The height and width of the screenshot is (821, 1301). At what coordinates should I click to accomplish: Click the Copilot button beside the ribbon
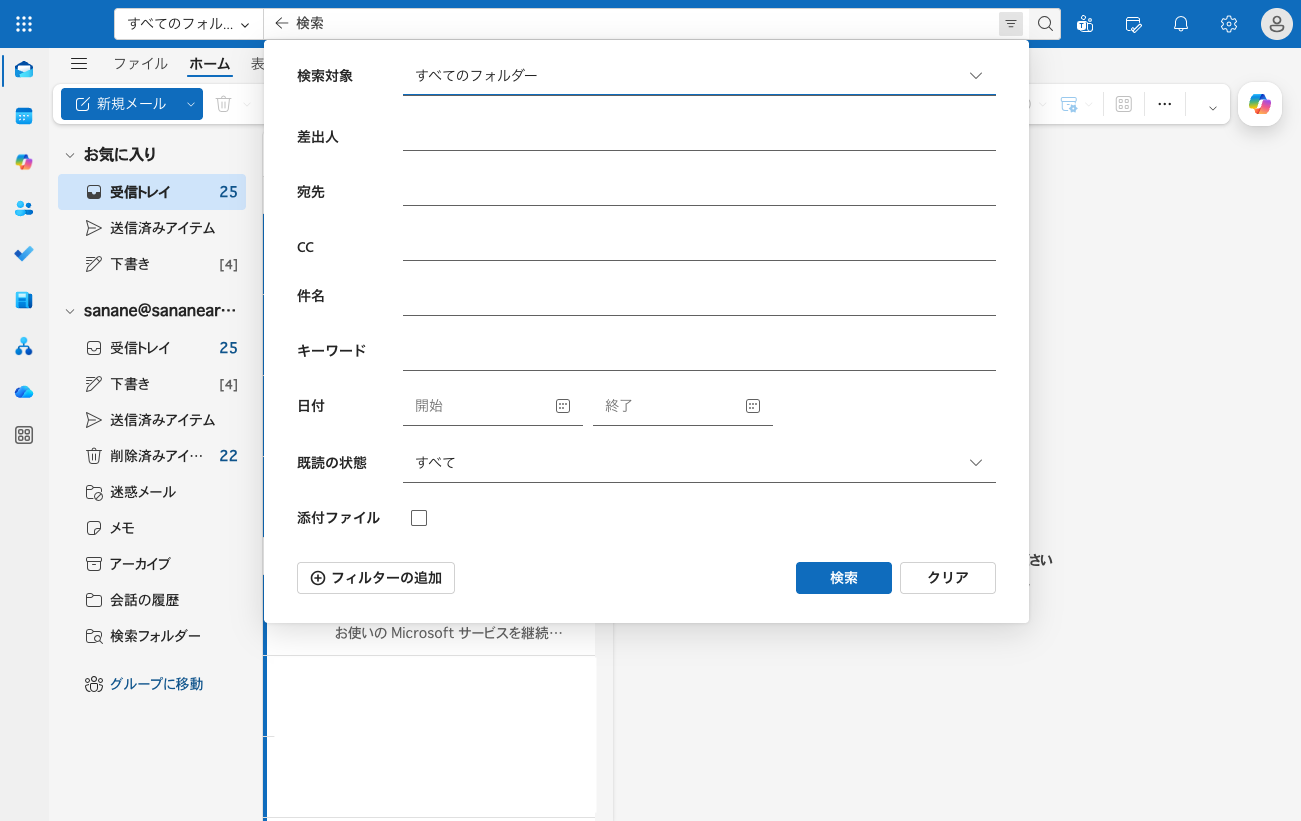click(1260, 104)
